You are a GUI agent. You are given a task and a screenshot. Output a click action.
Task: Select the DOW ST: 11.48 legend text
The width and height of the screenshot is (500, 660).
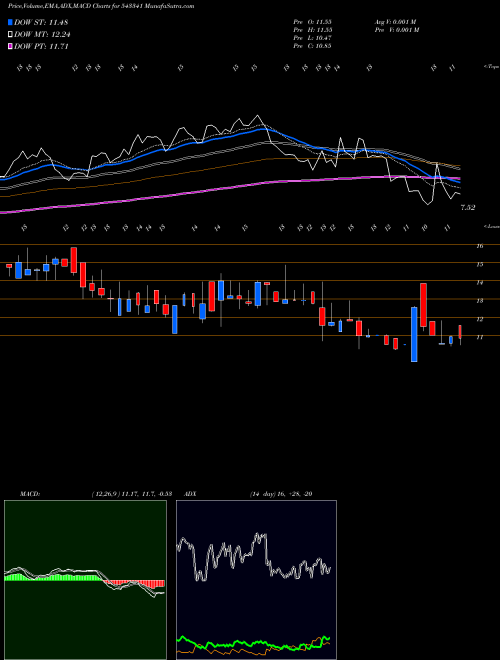pyautogui.click(x=41, y=22)
